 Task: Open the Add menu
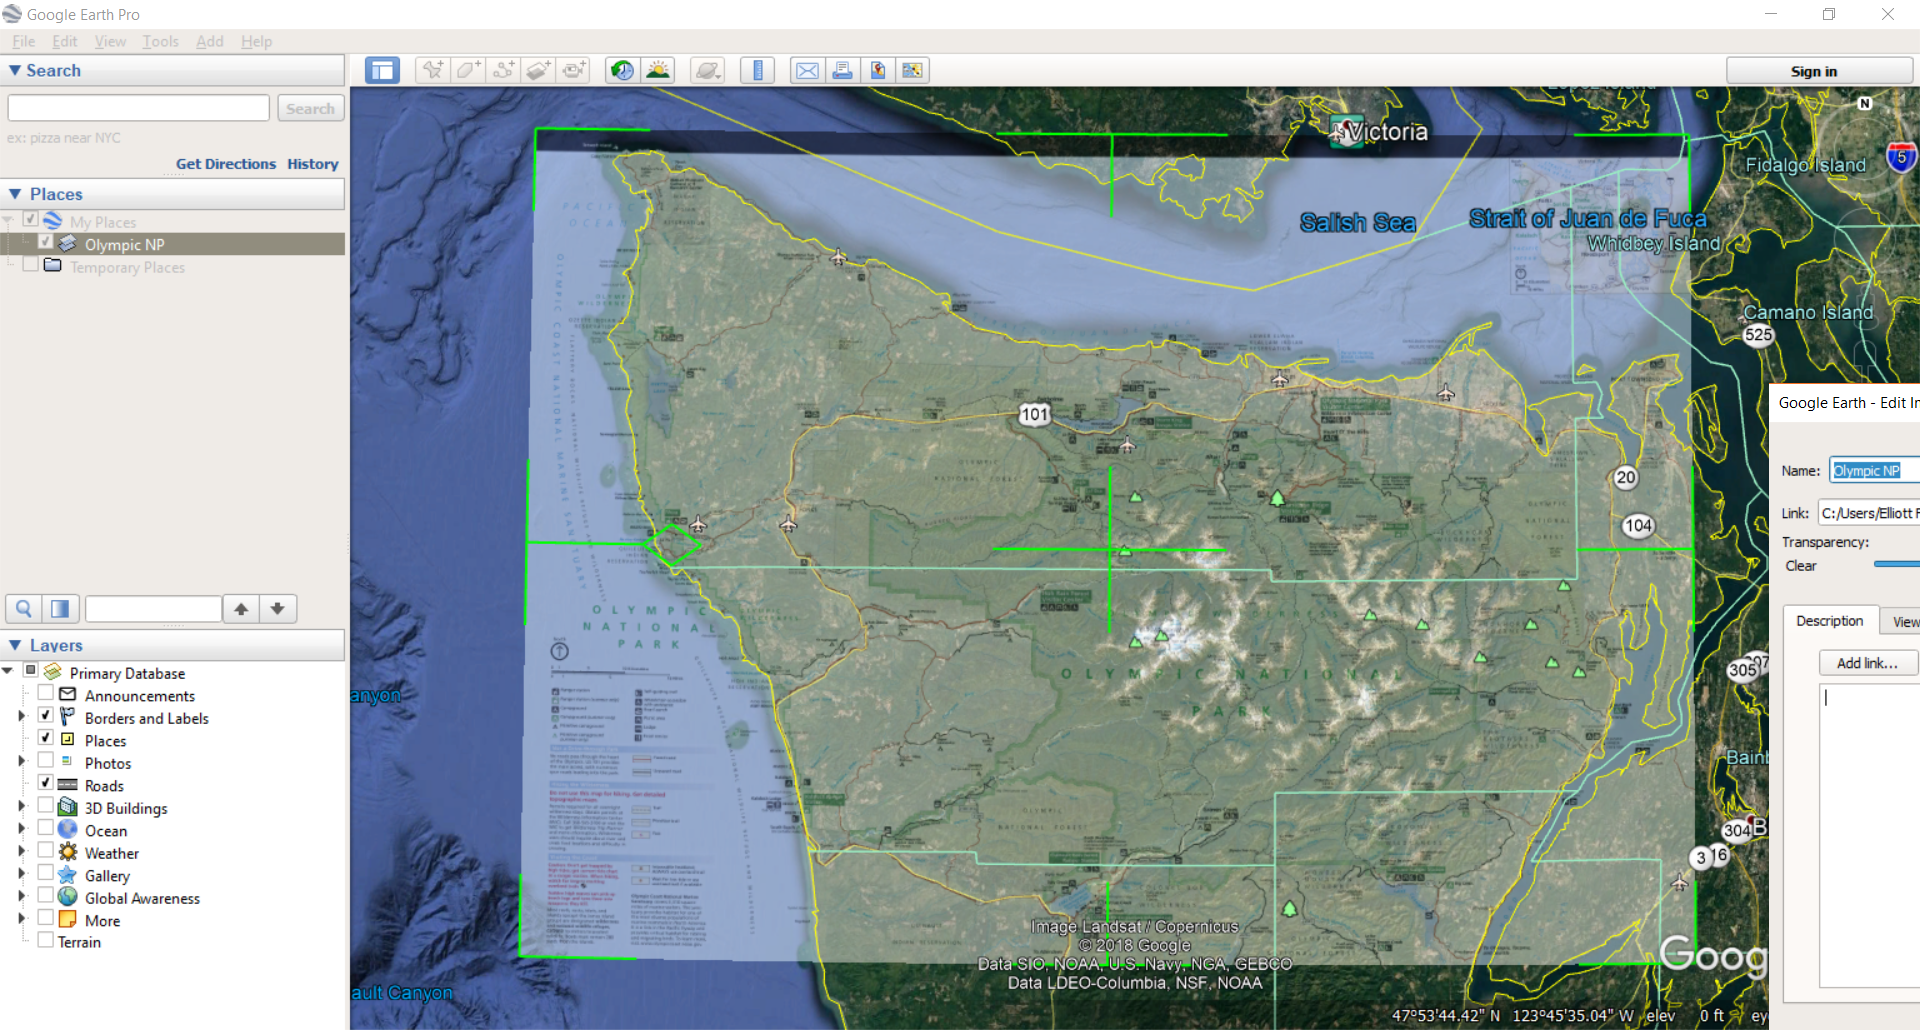click(210, 41)
